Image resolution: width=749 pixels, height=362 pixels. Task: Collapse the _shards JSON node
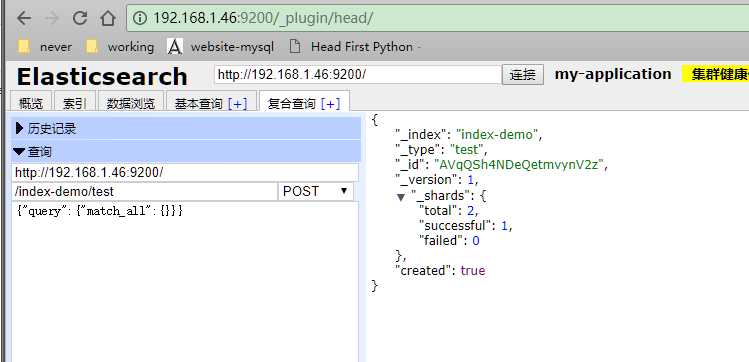(401, 197)
